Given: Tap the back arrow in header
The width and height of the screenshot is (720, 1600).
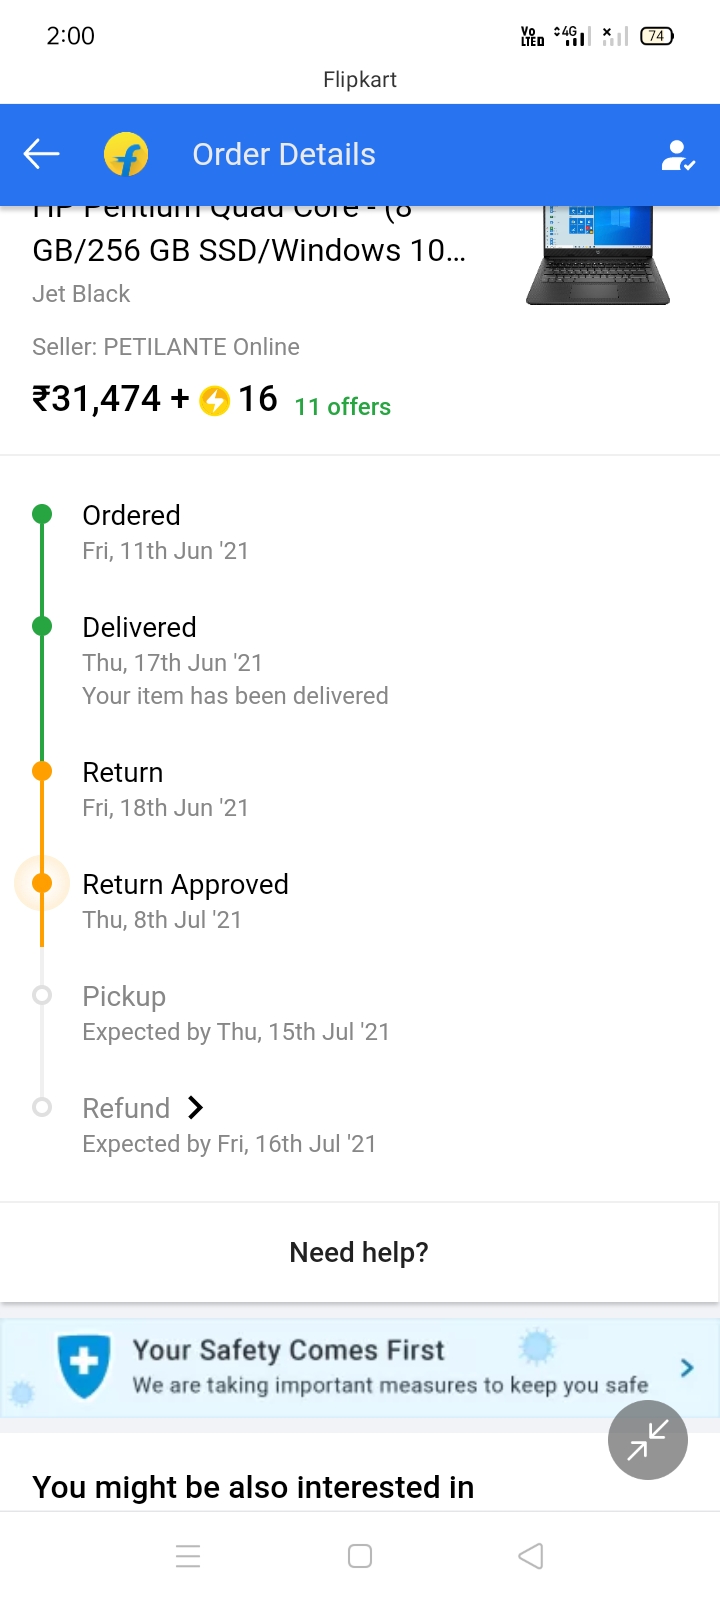Looking at the screenshot, I should click(x=42, y=154).
